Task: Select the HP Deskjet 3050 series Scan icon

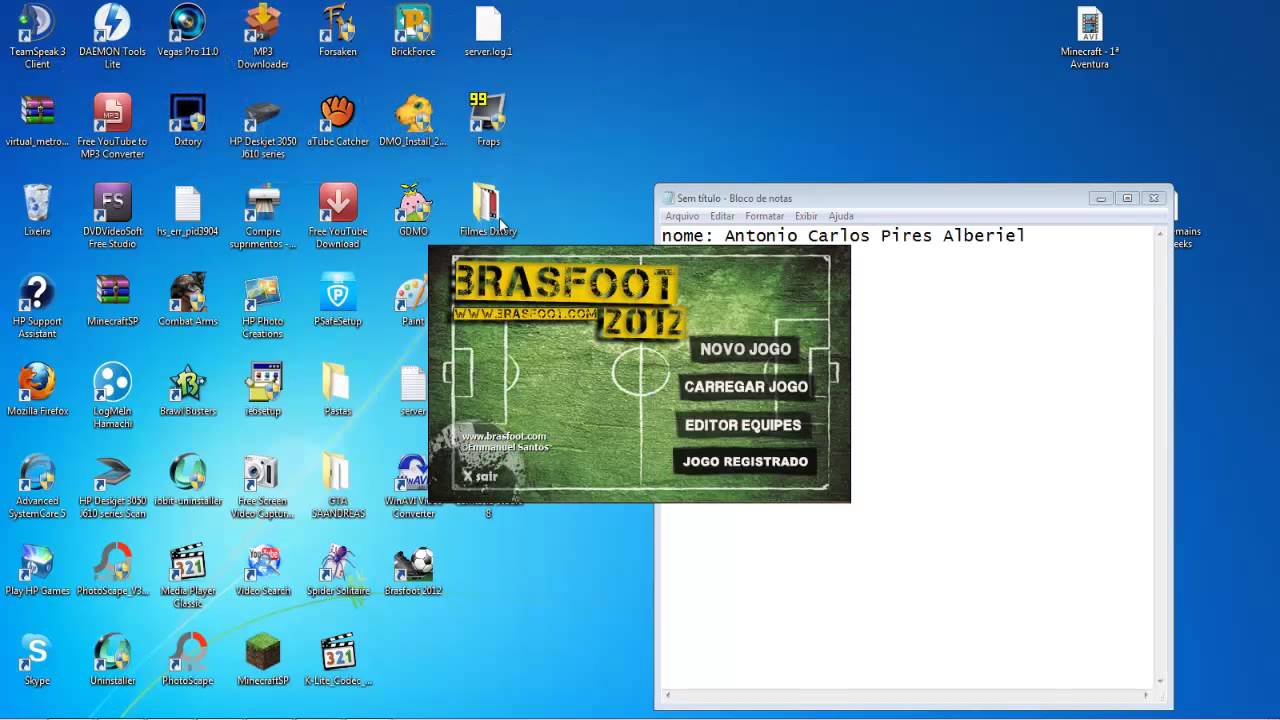Action: (112, 487)
